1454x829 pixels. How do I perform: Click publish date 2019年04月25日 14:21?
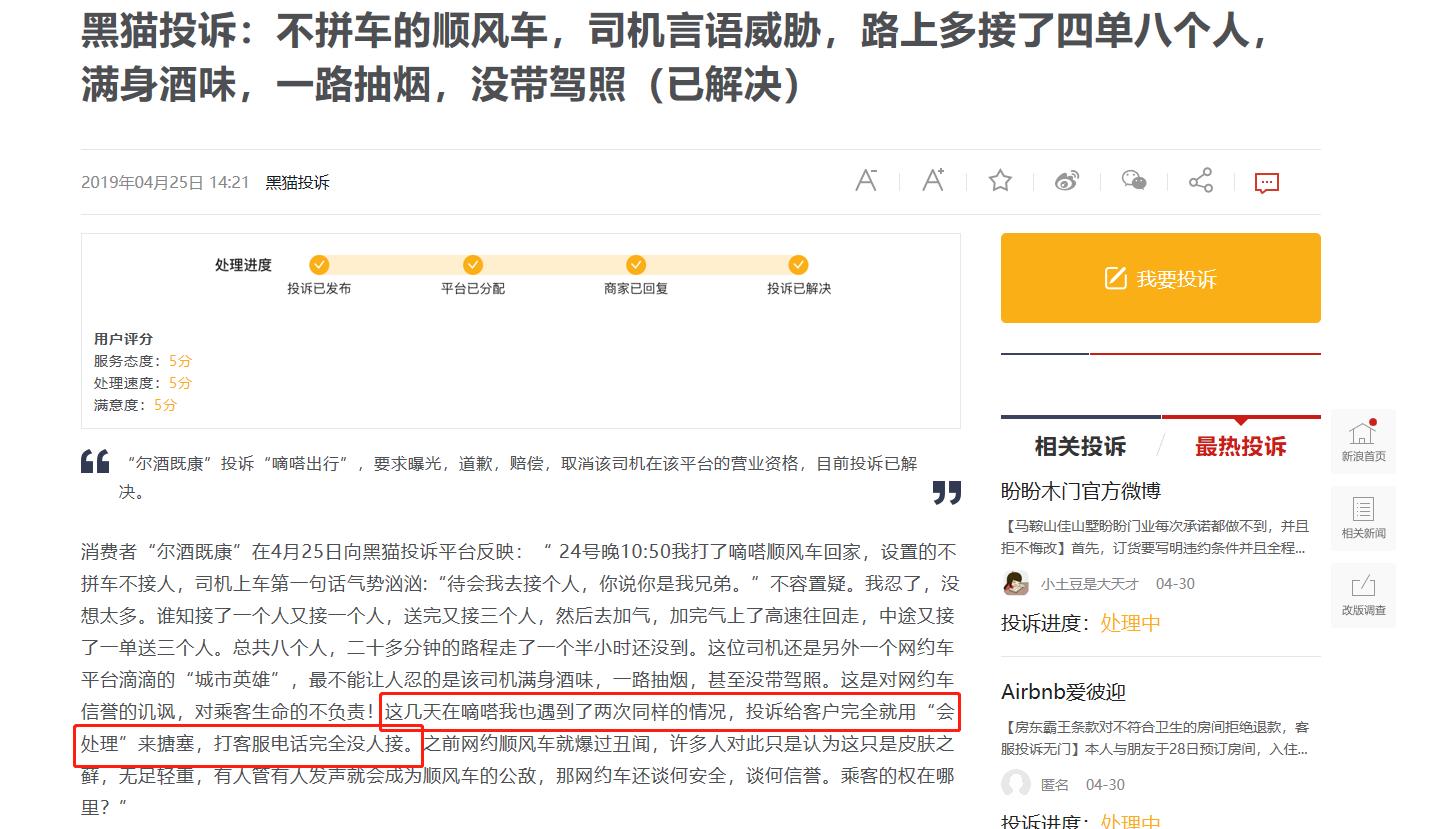(x=165, y=182)
